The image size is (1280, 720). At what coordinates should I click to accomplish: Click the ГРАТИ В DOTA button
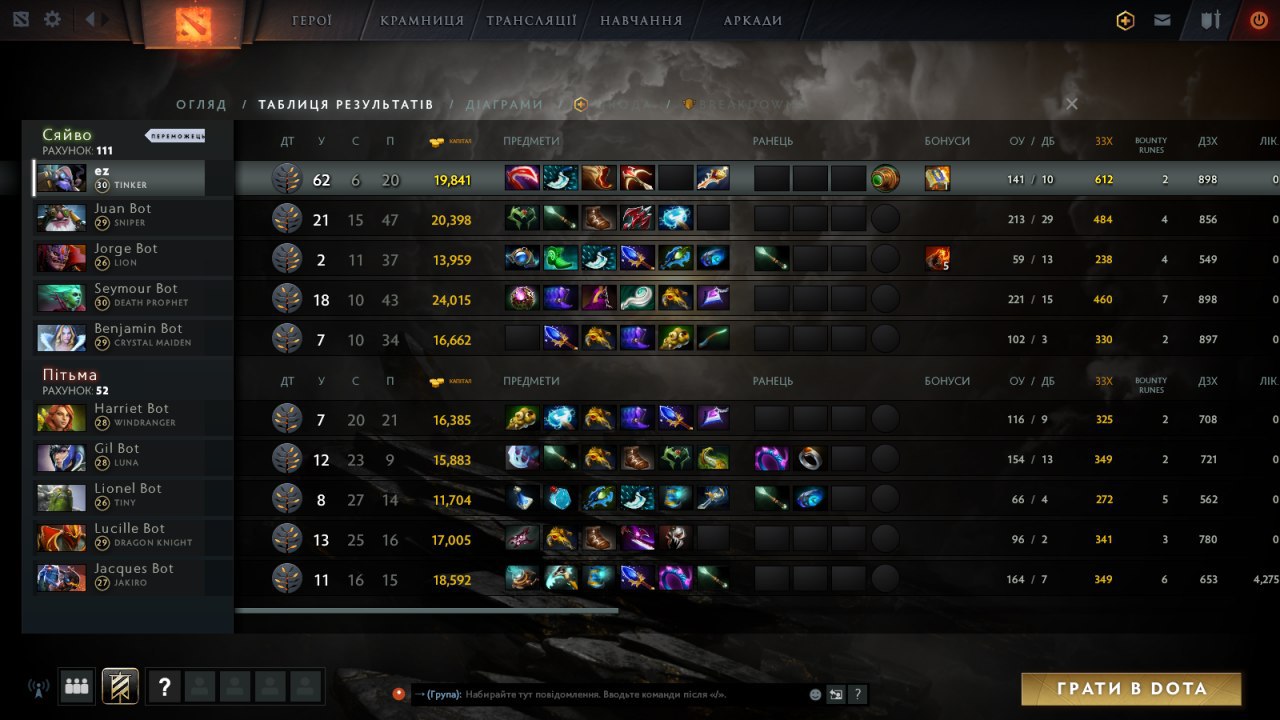(1131, 689)
